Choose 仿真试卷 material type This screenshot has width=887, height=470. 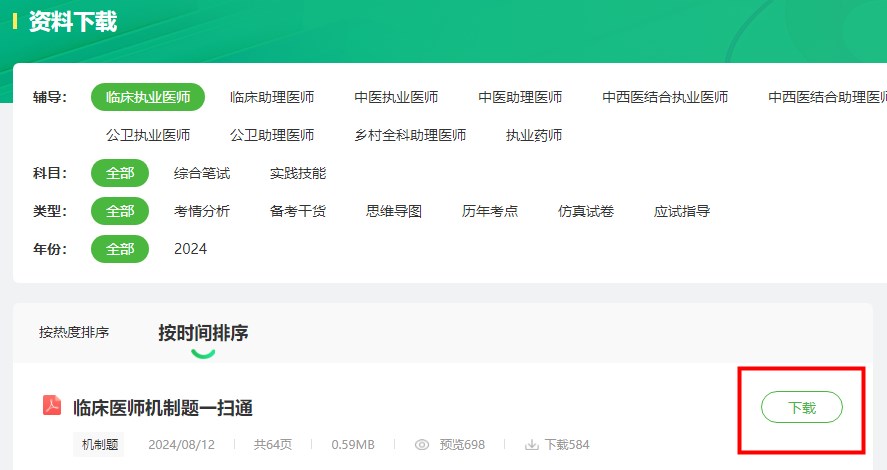pyautogui.click(x=586, y=211)
